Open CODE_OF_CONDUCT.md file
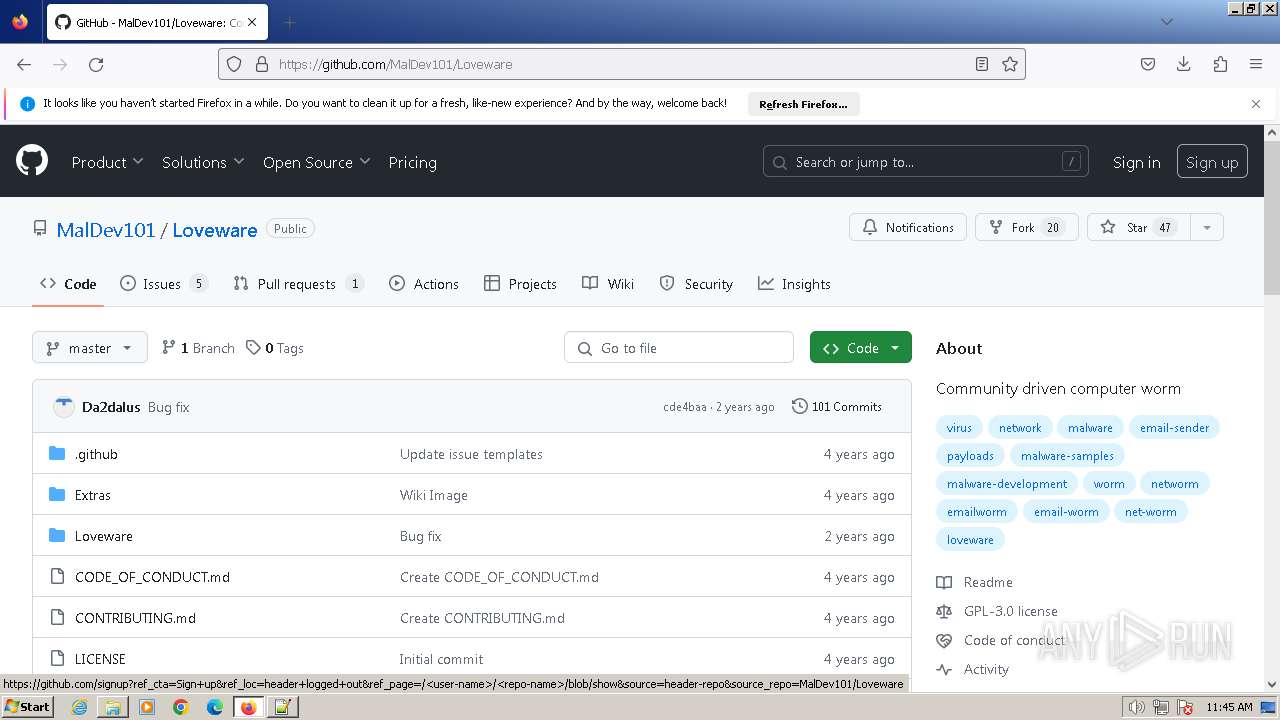Image resolution: width=1280 pixels, height=720 pixels. 152,577
